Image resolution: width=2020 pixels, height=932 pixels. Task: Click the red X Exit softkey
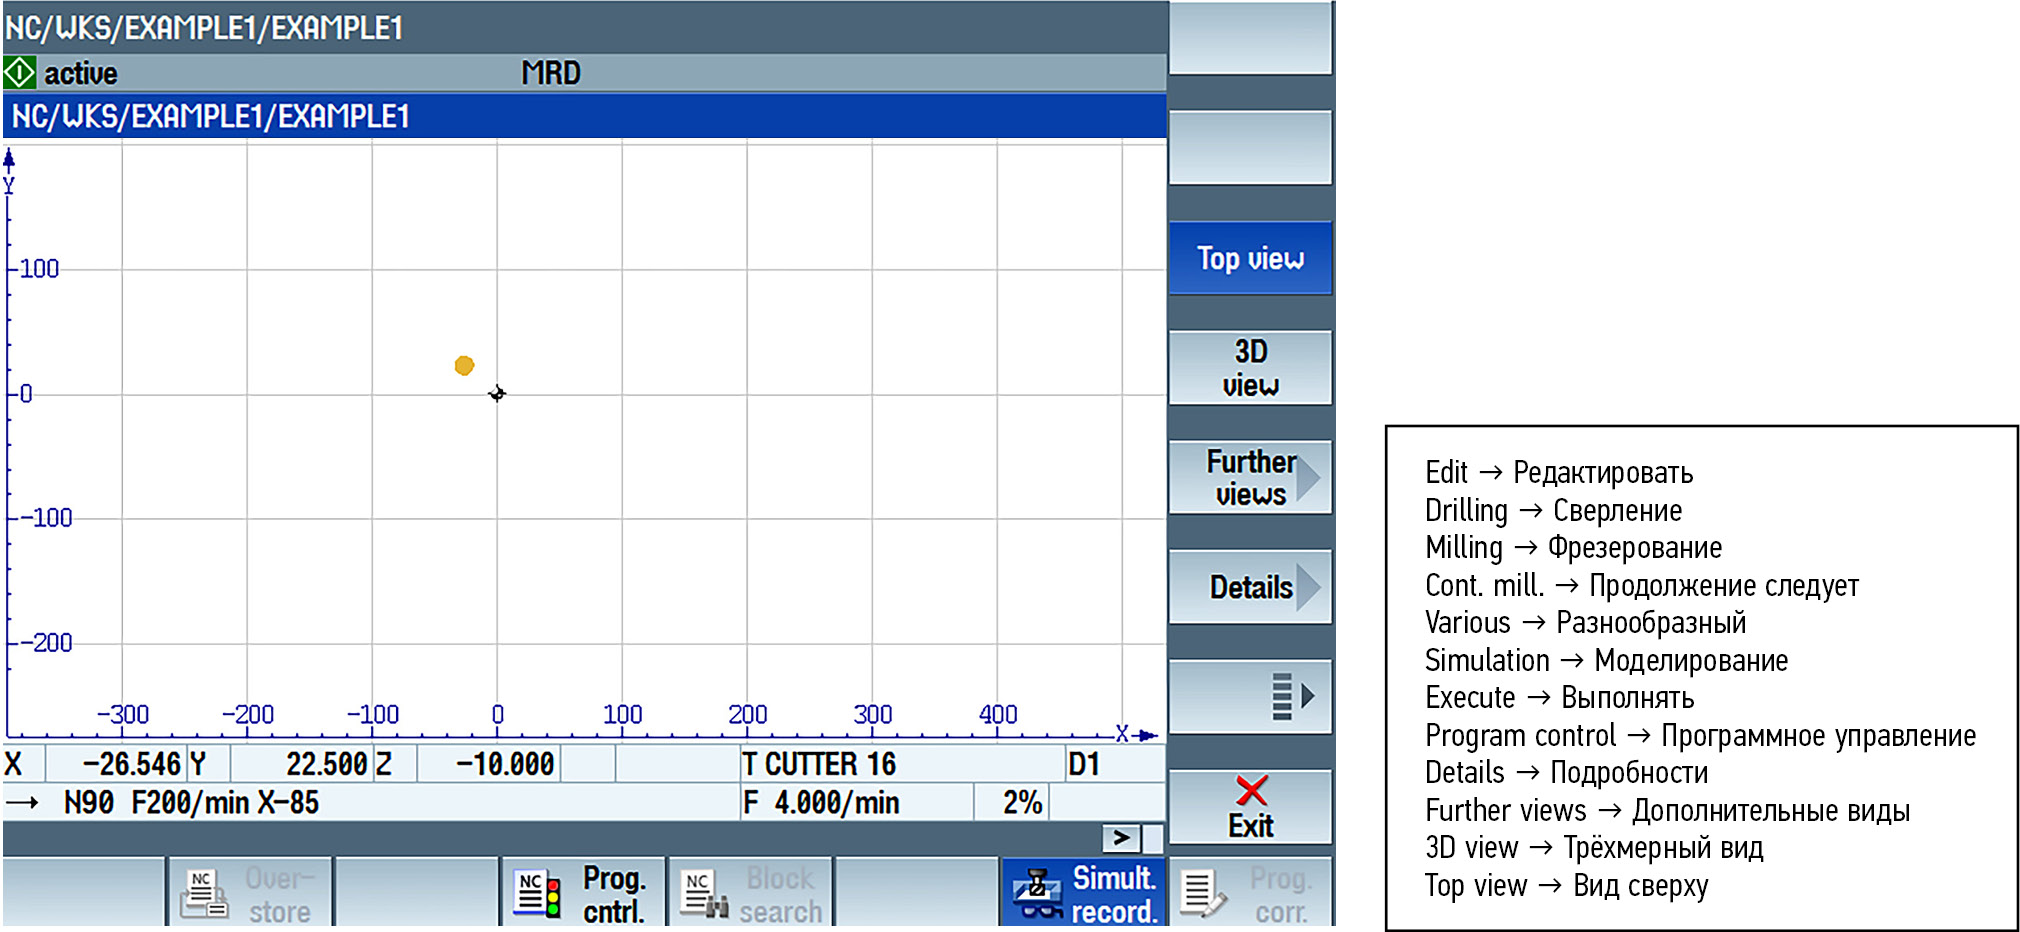1250,808
